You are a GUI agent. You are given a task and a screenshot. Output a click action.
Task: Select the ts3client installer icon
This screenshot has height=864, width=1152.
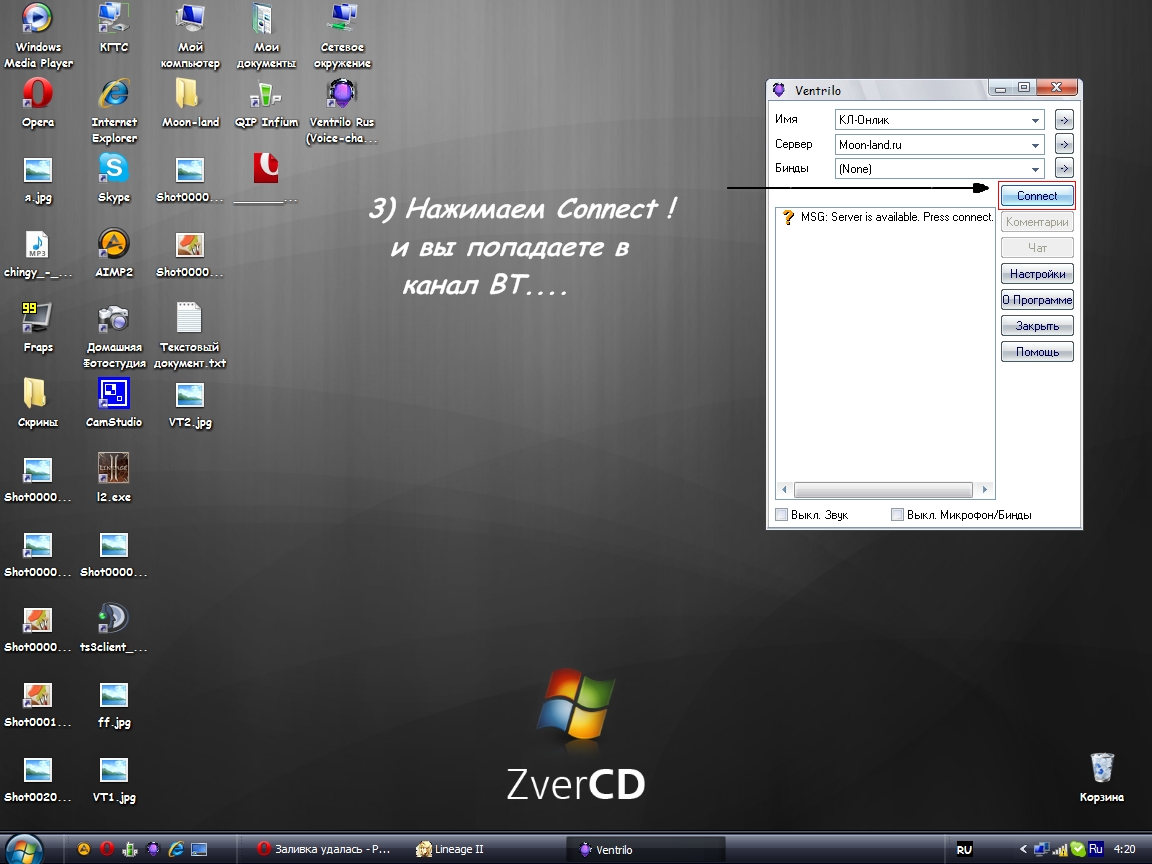click(x=114, y=628)
